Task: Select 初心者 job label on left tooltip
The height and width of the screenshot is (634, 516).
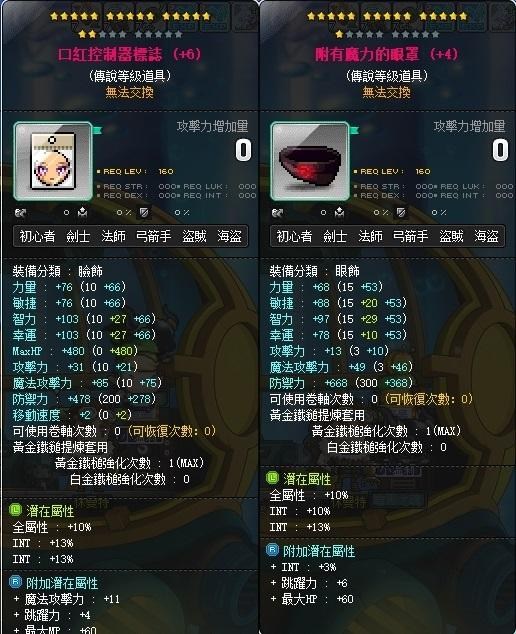Action: (x=37, y=236)
